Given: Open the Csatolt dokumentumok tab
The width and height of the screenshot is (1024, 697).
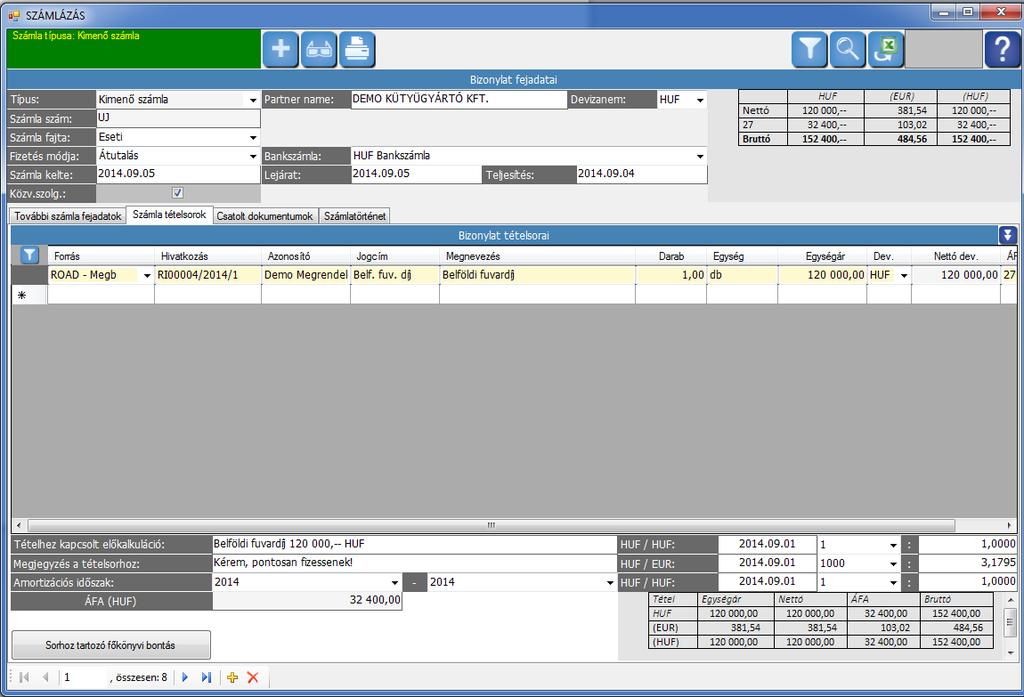Looking at the screenshot, I should click(x=265, y=216).
